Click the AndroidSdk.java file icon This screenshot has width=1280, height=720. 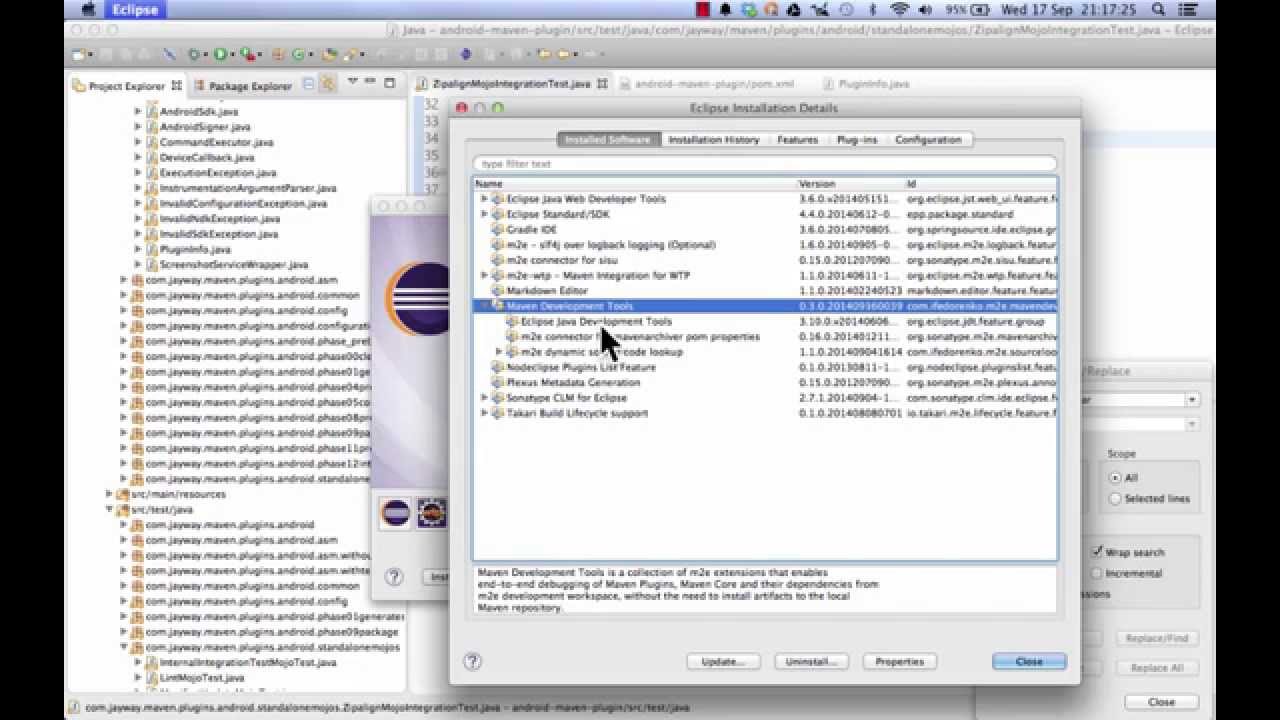pos(152,112)
